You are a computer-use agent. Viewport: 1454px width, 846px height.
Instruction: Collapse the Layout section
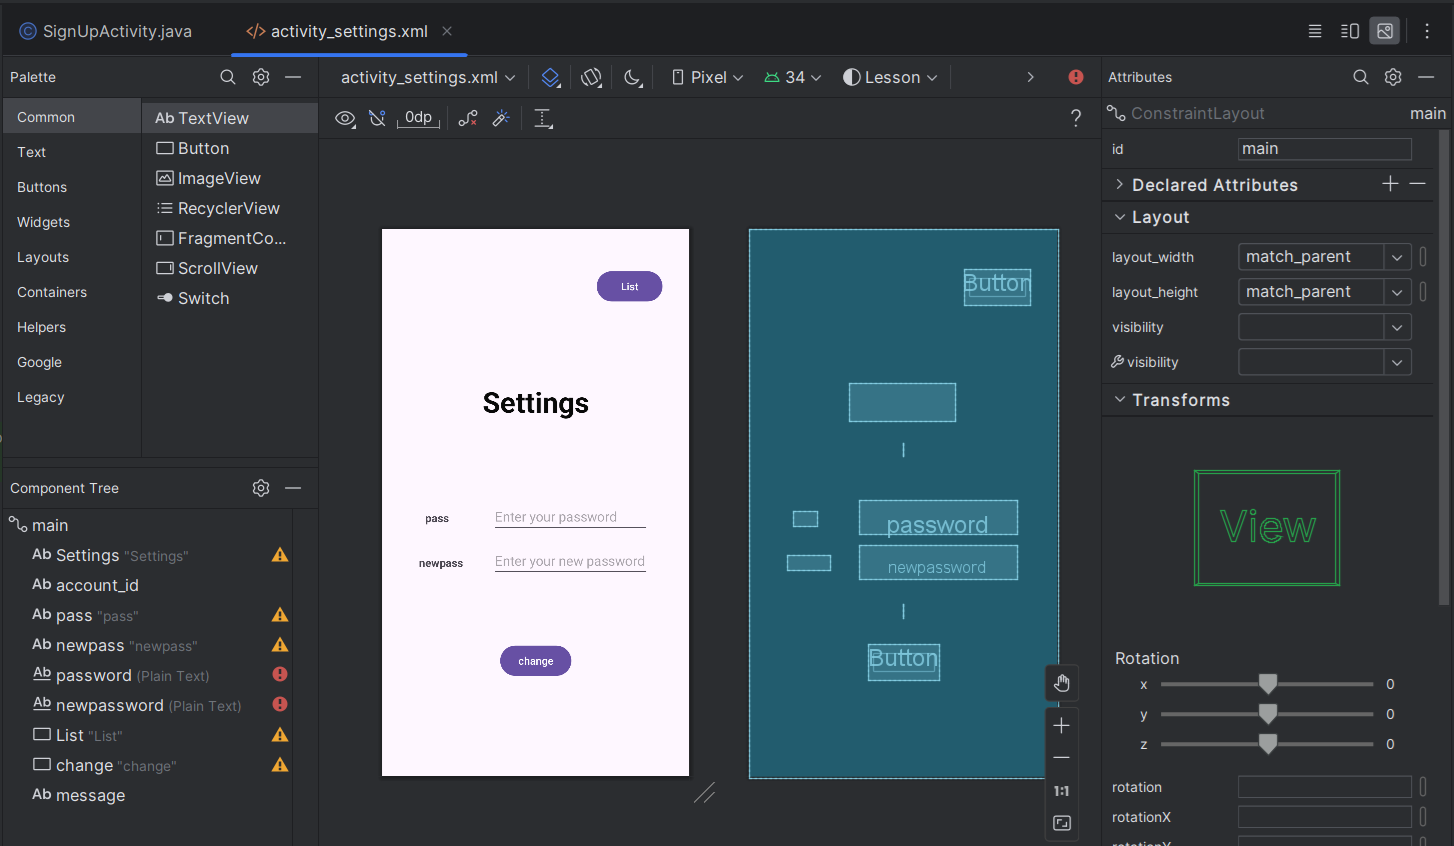(1120, 217)
